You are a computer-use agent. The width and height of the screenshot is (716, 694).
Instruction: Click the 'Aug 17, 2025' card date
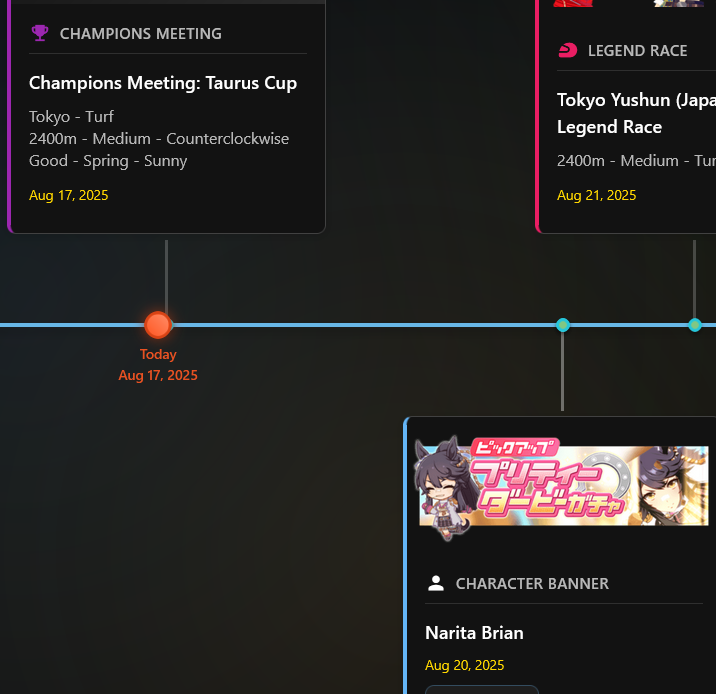pyautogui.click(x=68, y=195)
